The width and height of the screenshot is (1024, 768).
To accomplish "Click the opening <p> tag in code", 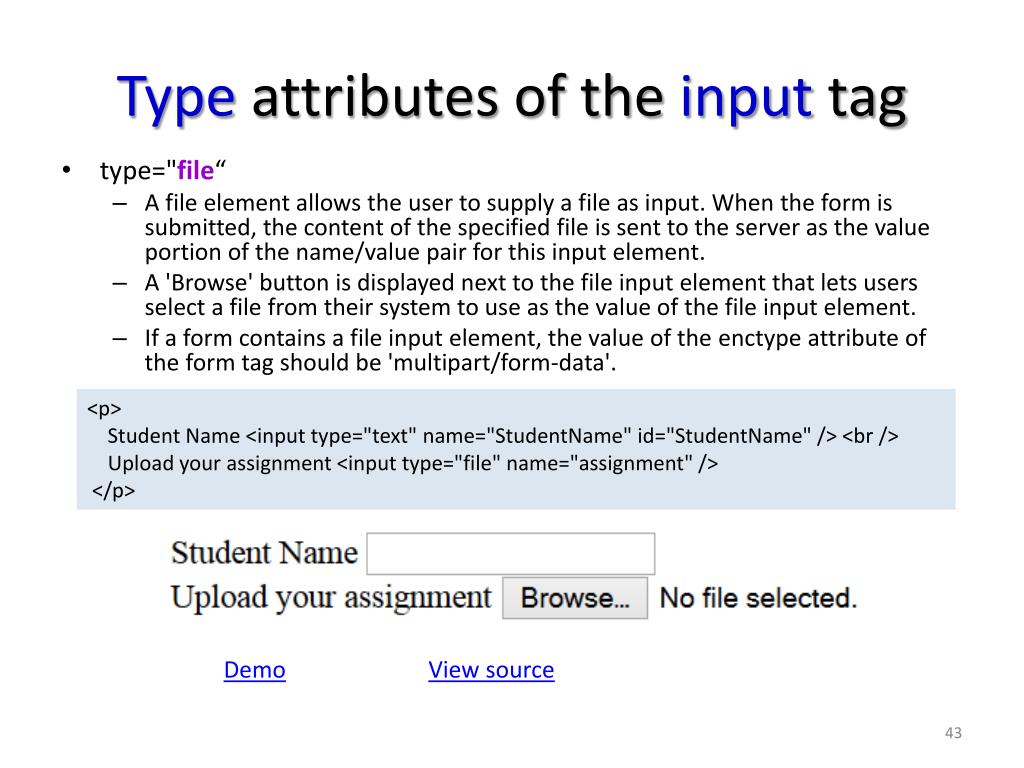I will pos(104,409).
